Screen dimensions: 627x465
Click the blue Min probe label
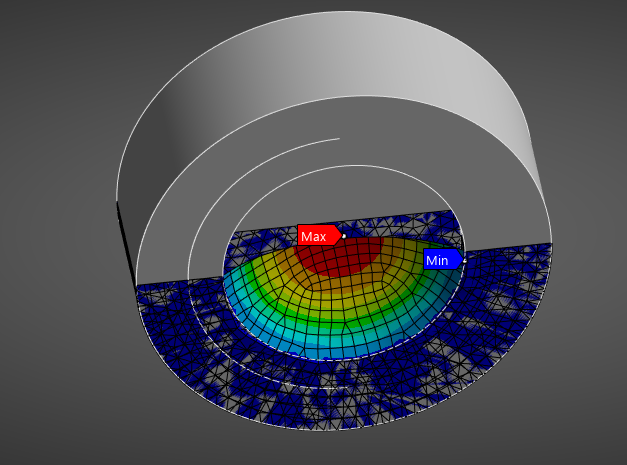pos(443,259)
